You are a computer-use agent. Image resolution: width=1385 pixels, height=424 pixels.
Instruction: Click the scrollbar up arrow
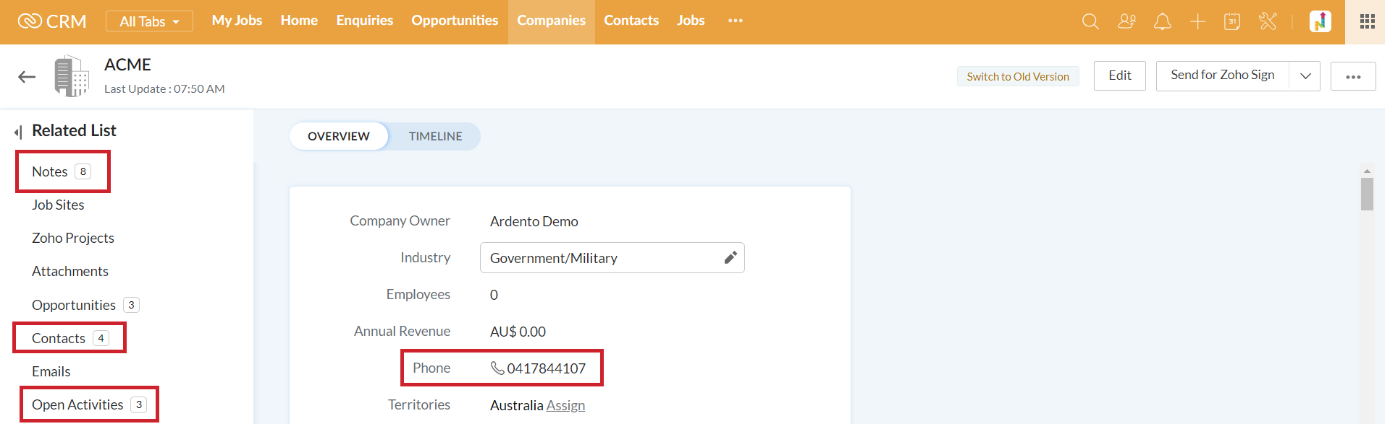pos(1367,169)
